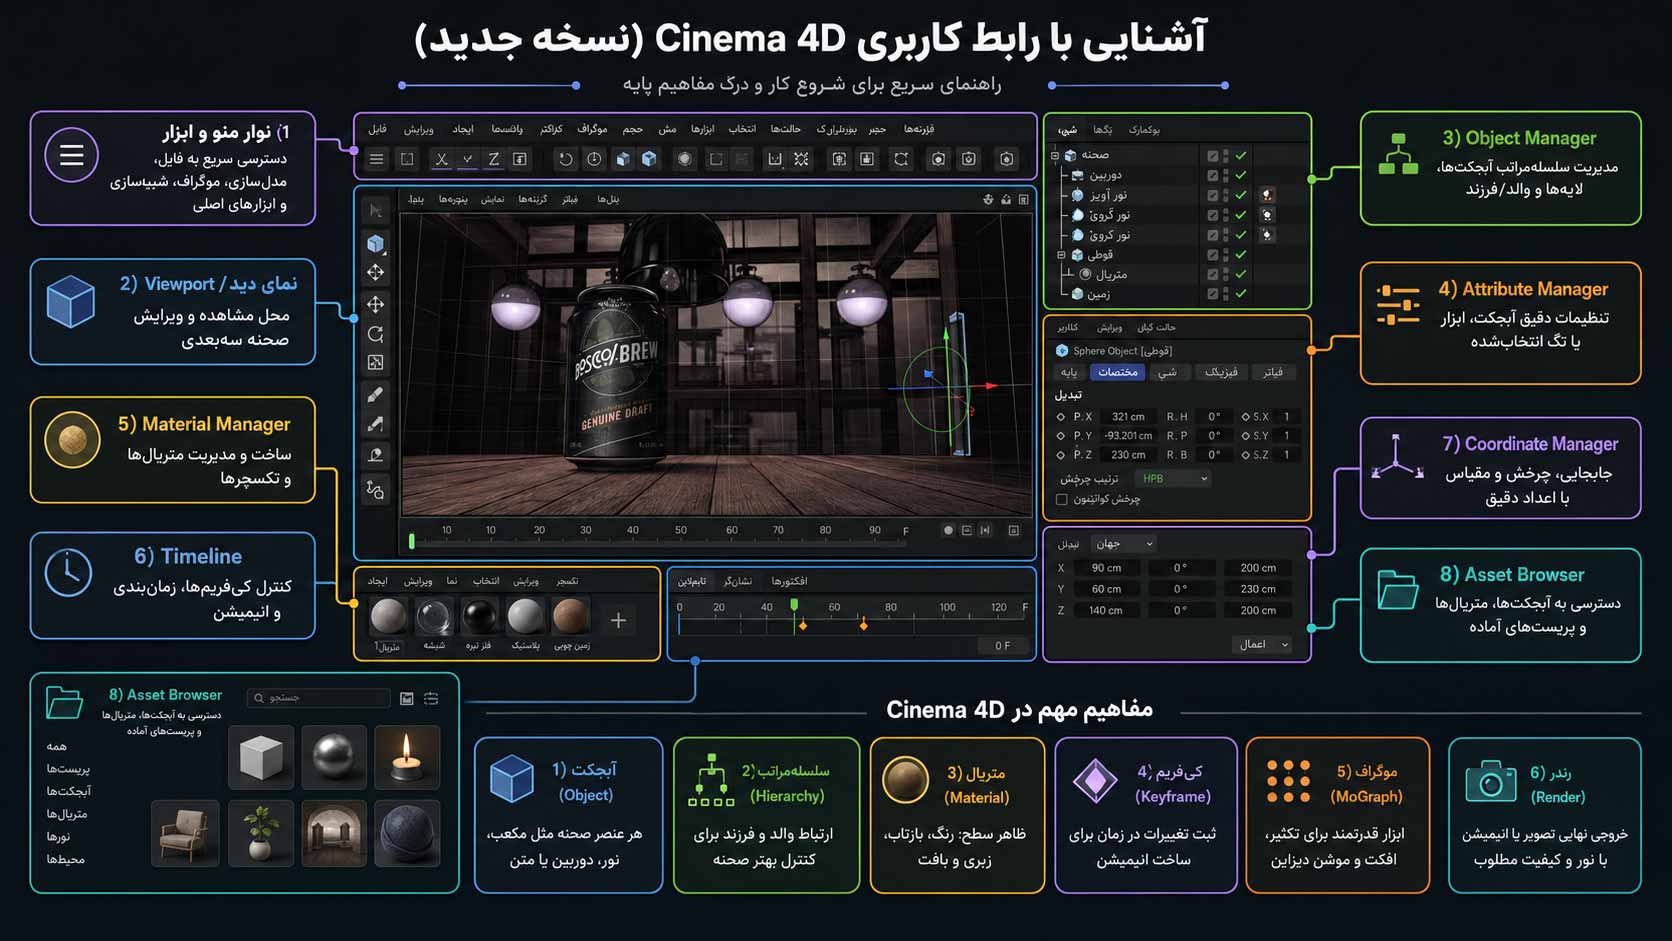Click the list settings icon in Asset Browser
Screen dimensions: 1672x941
(431, 698)
